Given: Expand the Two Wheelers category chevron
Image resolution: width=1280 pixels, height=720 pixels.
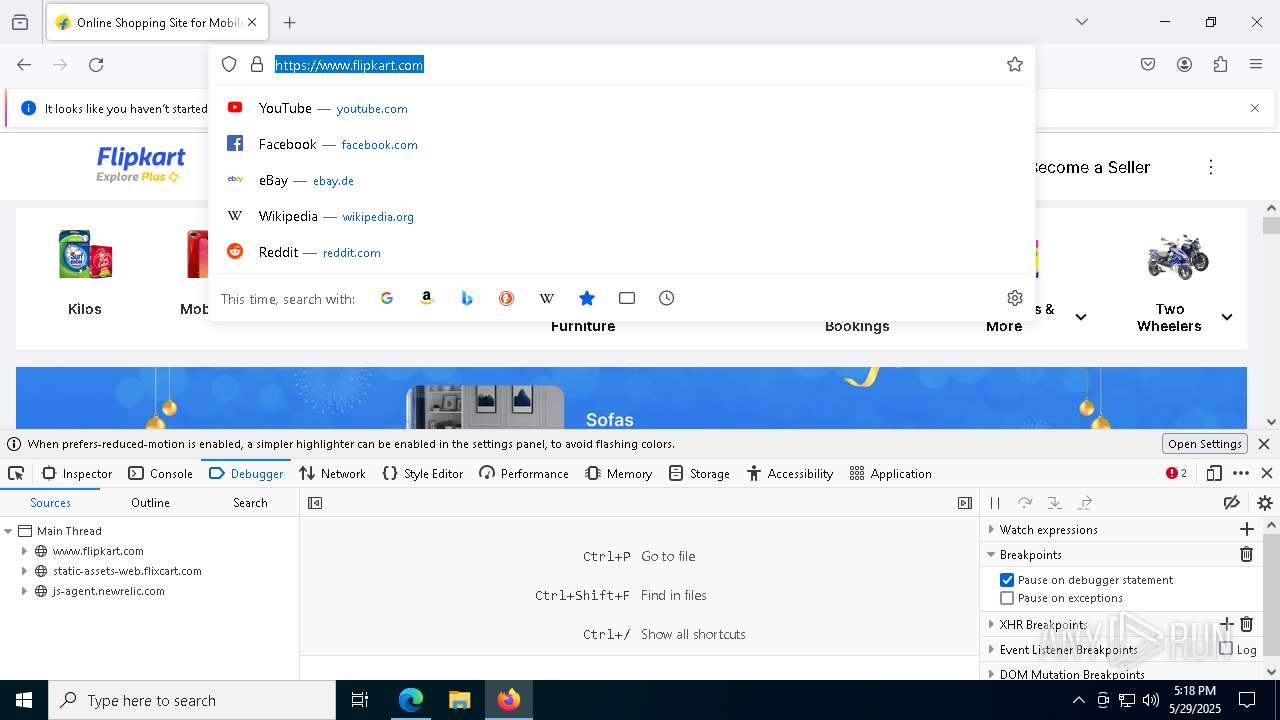Looking at the screenshot, I should click(x=1227, y=317).
